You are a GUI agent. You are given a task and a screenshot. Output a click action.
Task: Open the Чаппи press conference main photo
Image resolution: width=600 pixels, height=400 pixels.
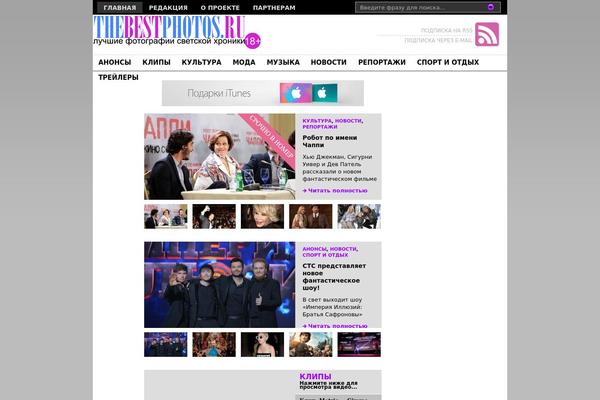(x=220, y=157)
